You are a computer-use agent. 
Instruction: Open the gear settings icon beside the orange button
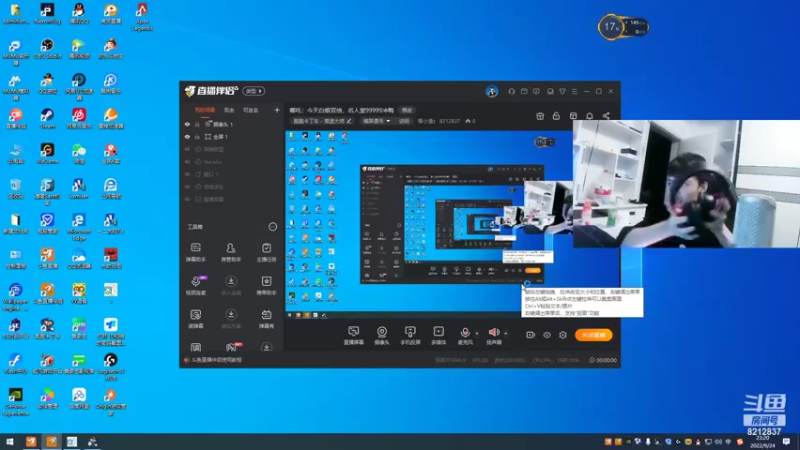[x=563, y=335]
